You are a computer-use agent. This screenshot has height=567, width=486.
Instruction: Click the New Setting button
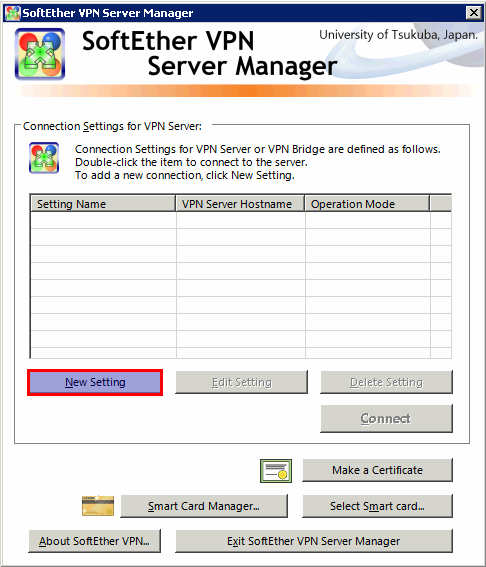95,382
